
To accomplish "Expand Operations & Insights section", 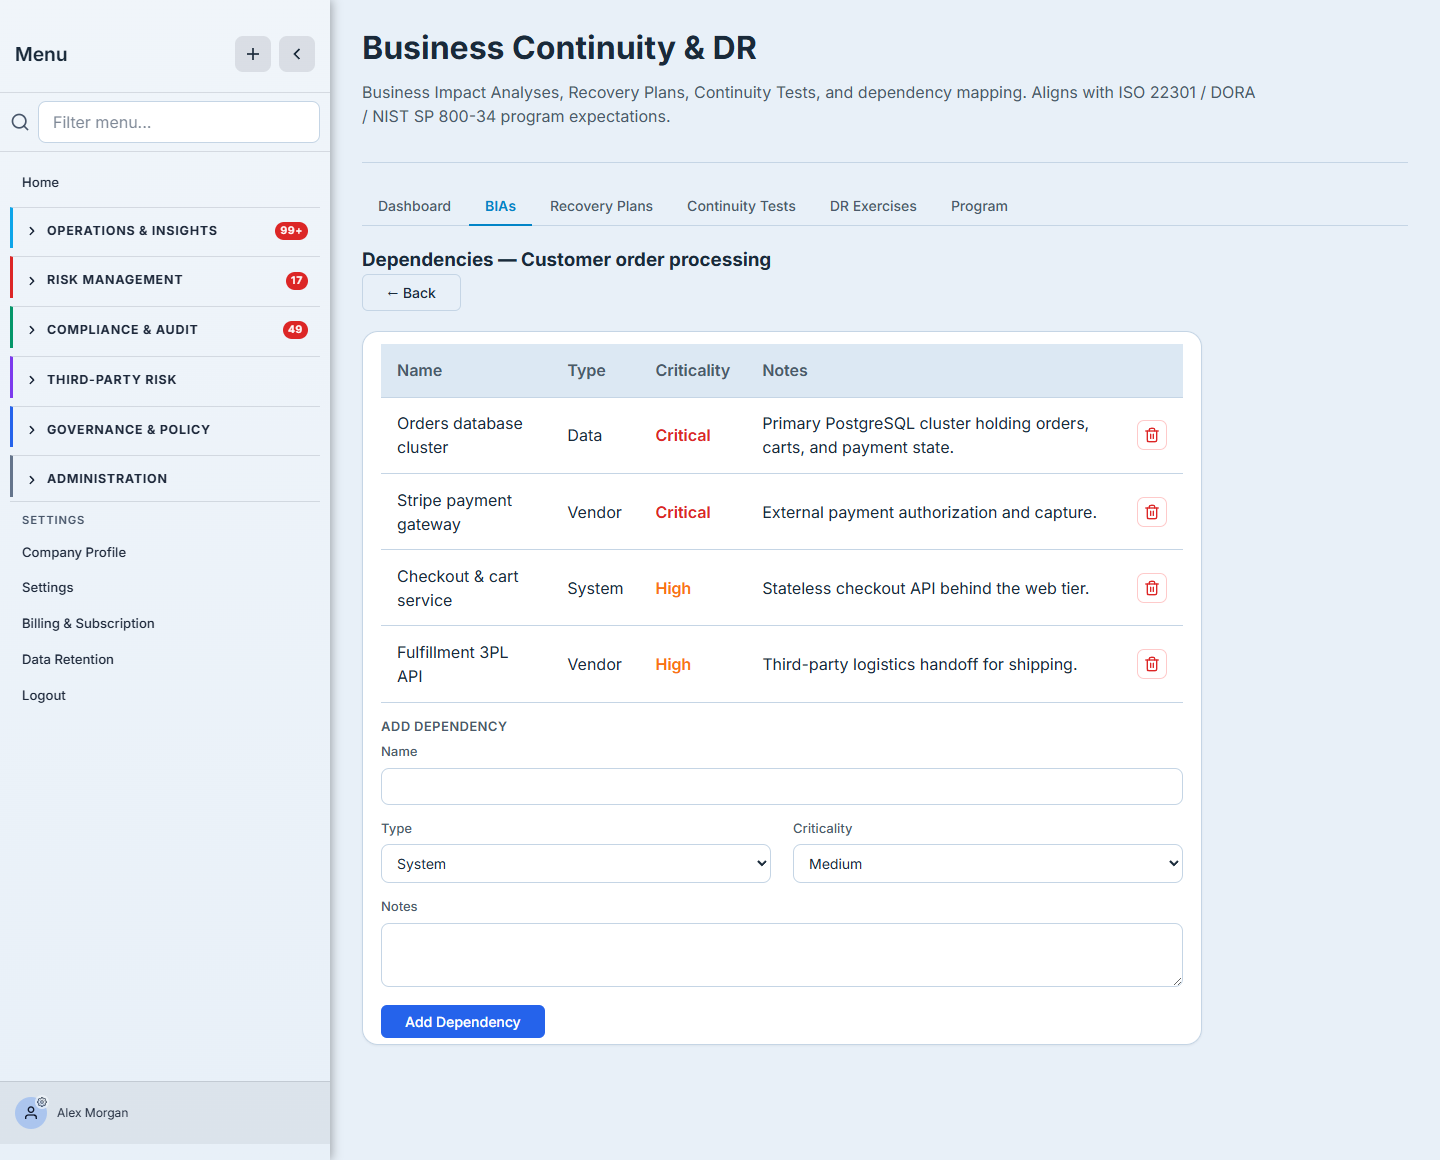I will coord(165,231).
